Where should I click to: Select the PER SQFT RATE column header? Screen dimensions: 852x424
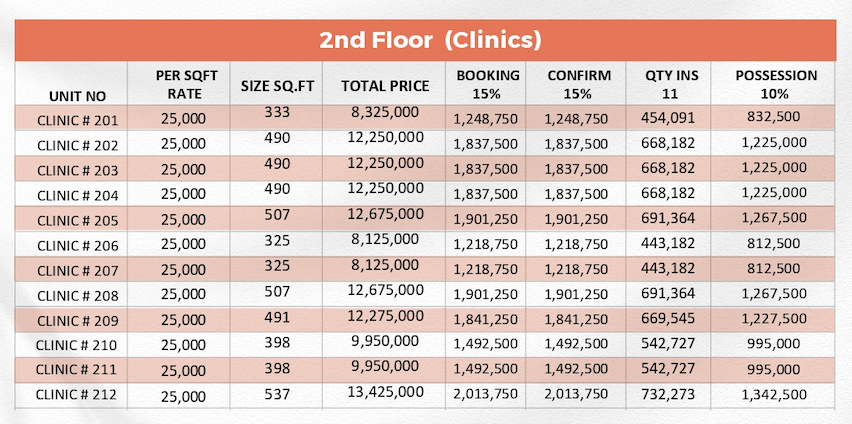click(x=184, y=85)
